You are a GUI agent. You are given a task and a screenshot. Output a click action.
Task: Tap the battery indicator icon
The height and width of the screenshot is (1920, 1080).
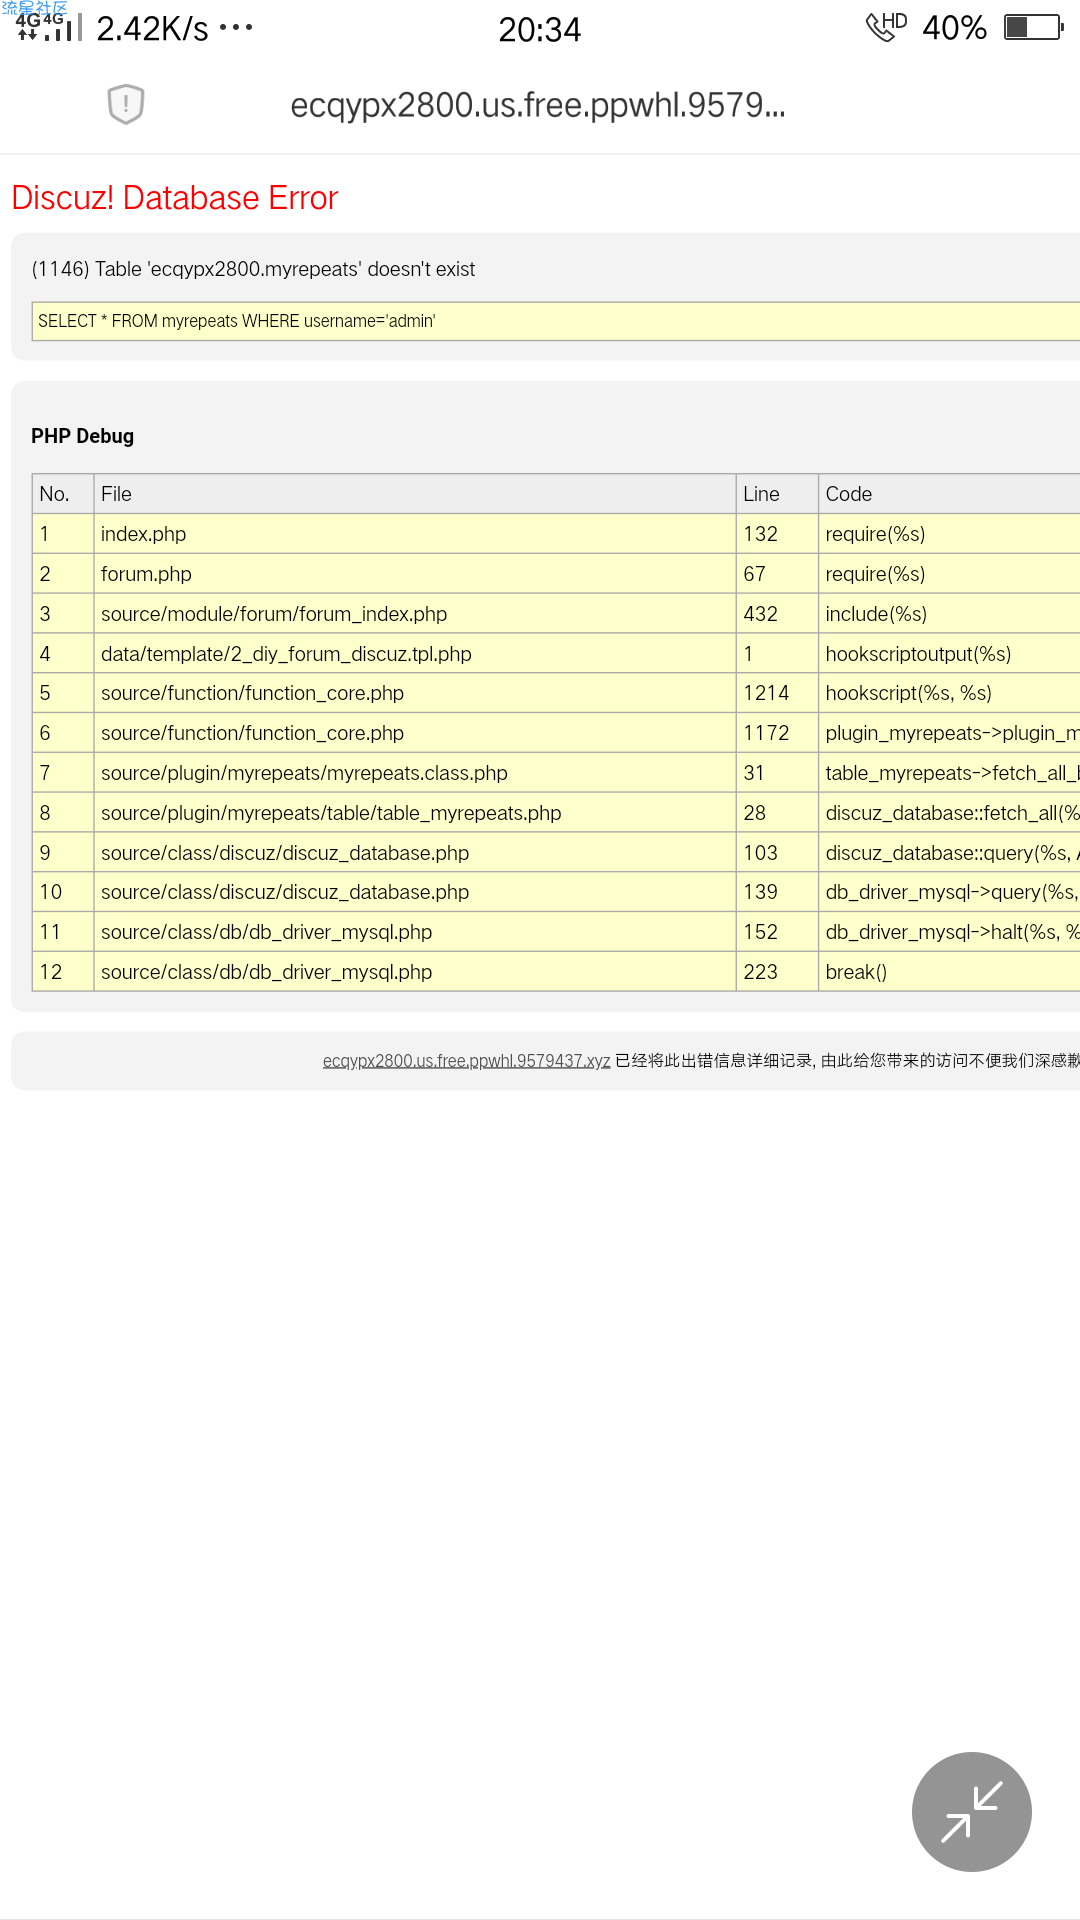click(1034, 27)
